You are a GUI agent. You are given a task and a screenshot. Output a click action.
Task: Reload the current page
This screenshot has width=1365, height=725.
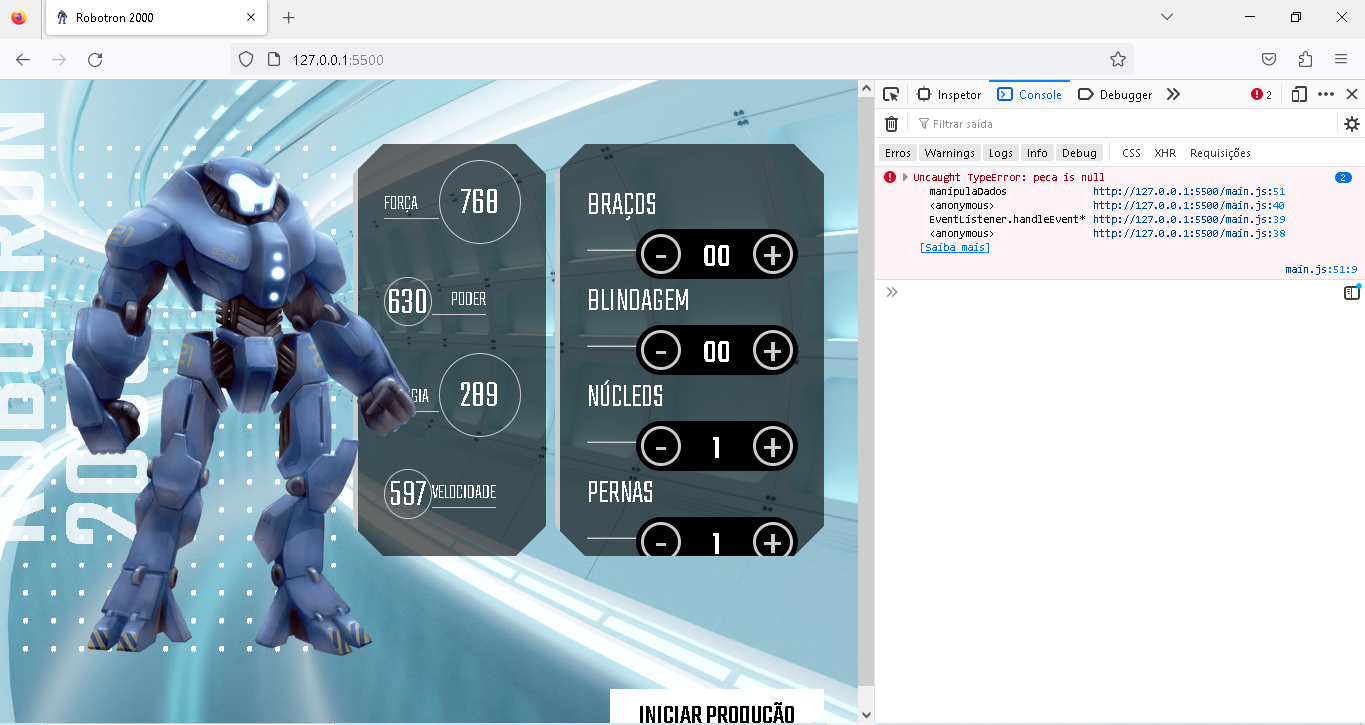click(x=95, y=59)
